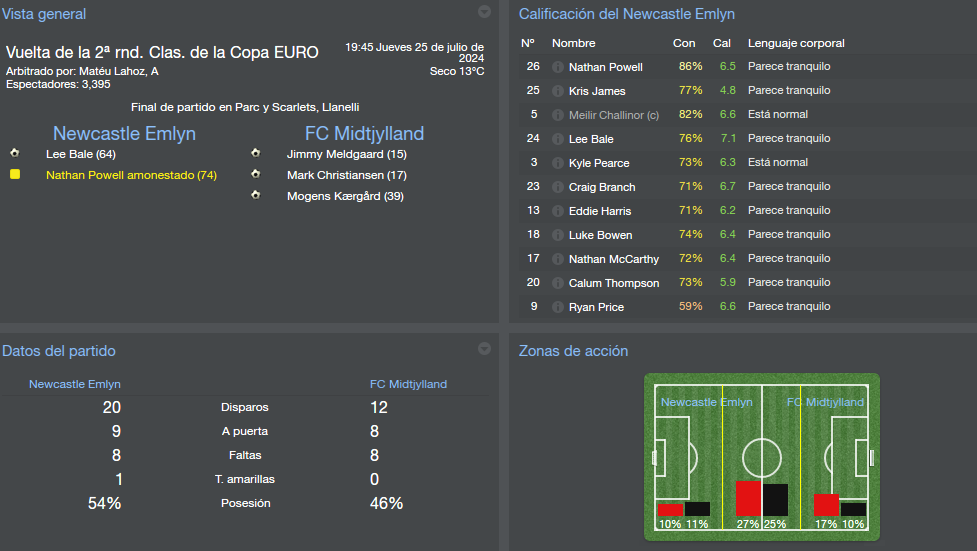This screenshot has width=977, height=551.
Task: Expand the Vista general panel dropdown arrow
Action: [484, 12]
